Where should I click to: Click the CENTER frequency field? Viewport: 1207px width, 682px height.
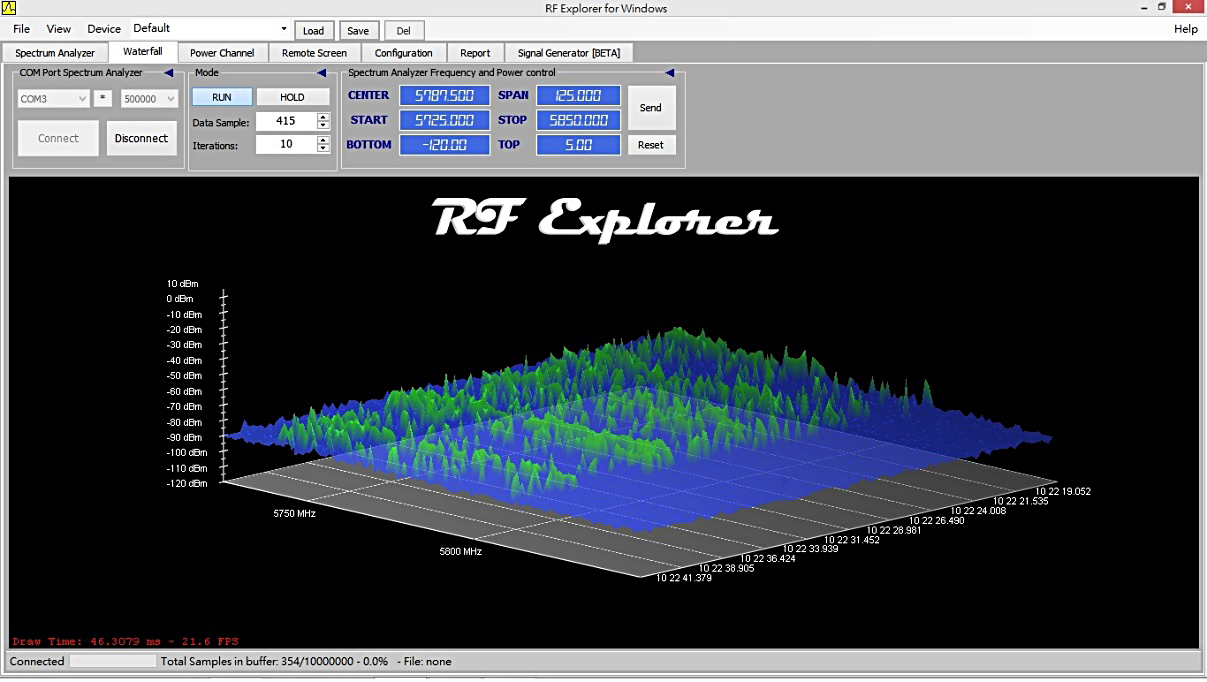445,96
